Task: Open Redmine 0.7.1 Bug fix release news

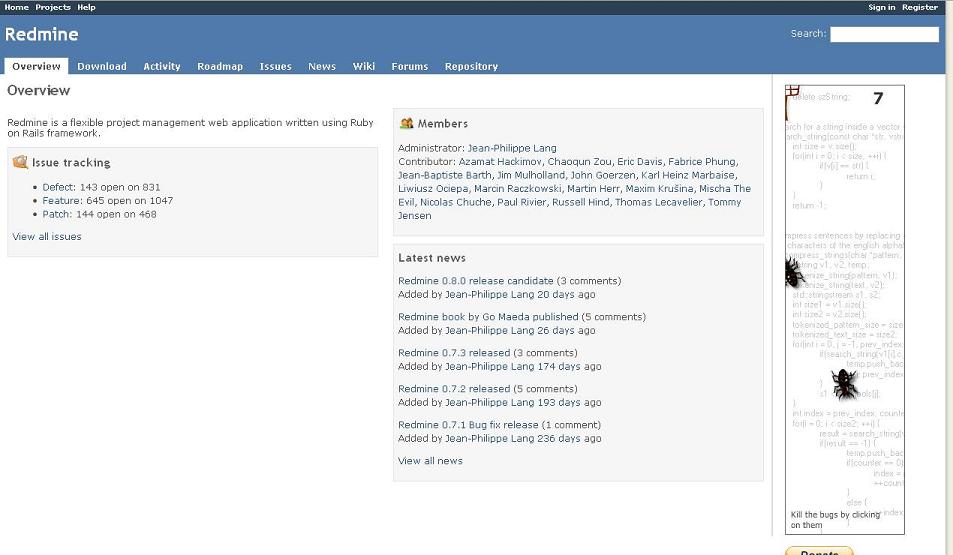Action: 468,424
